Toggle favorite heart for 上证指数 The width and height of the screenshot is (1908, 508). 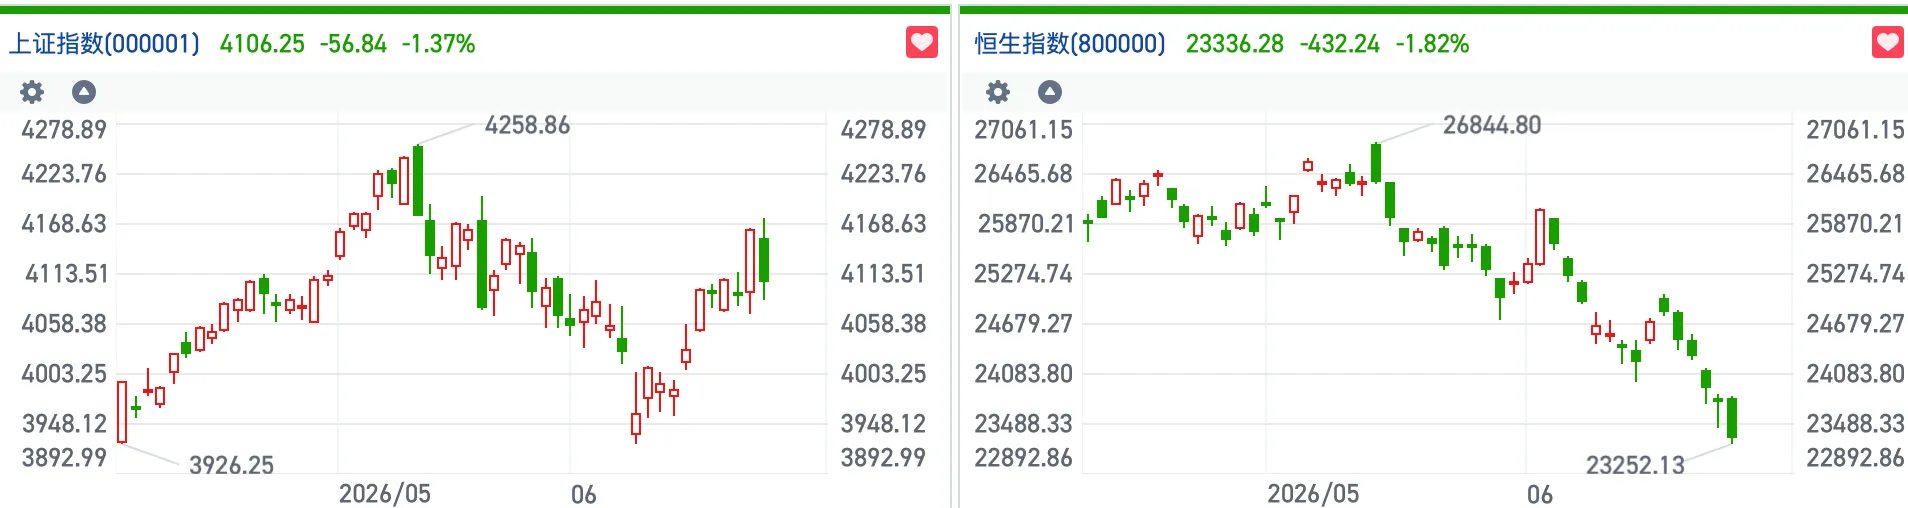click(921, 43)
